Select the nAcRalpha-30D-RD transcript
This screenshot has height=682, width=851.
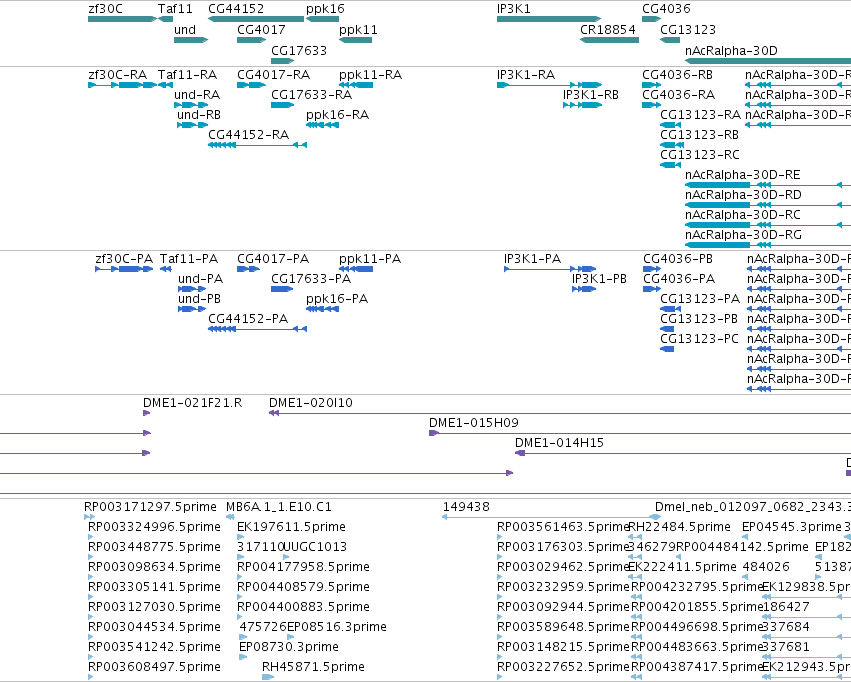point(768,205)
